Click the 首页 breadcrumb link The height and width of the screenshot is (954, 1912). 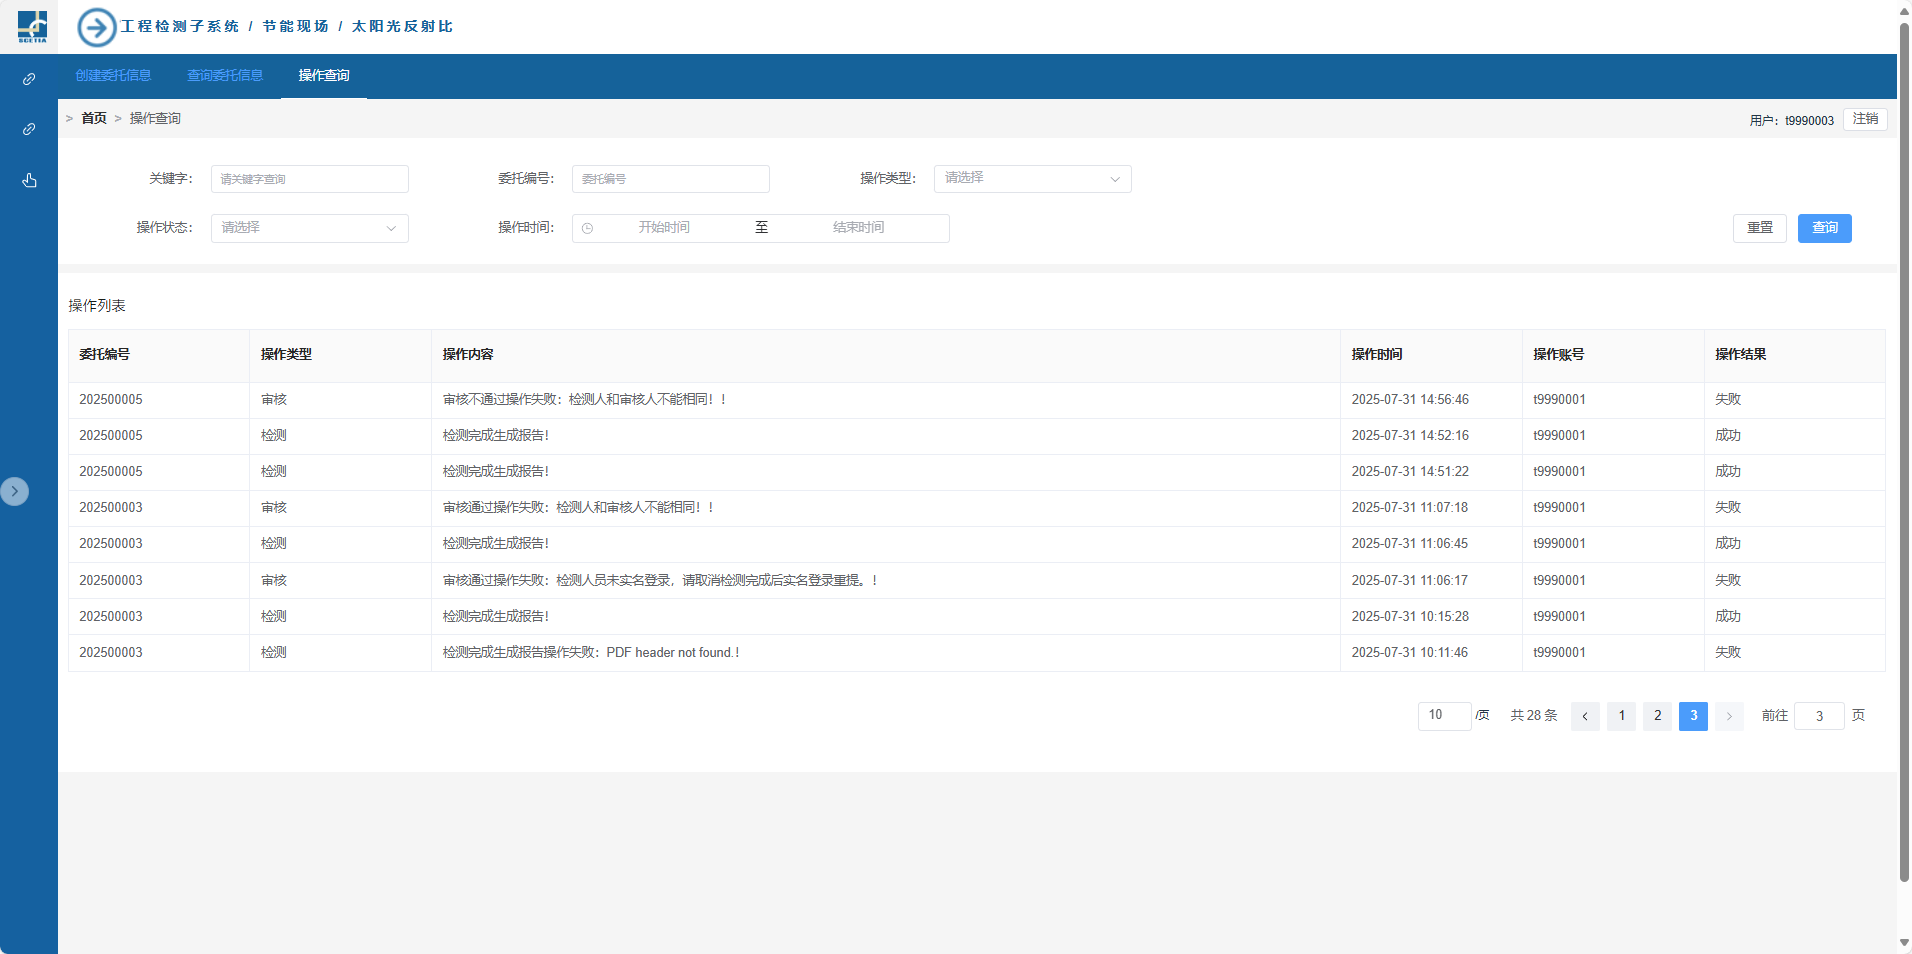coord(94,119)
